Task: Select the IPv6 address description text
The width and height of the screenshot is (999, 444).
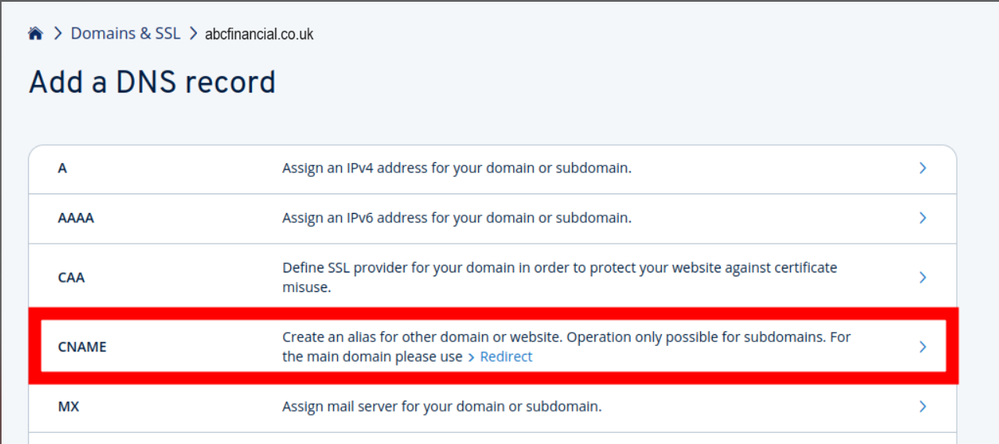Action: 457,218
